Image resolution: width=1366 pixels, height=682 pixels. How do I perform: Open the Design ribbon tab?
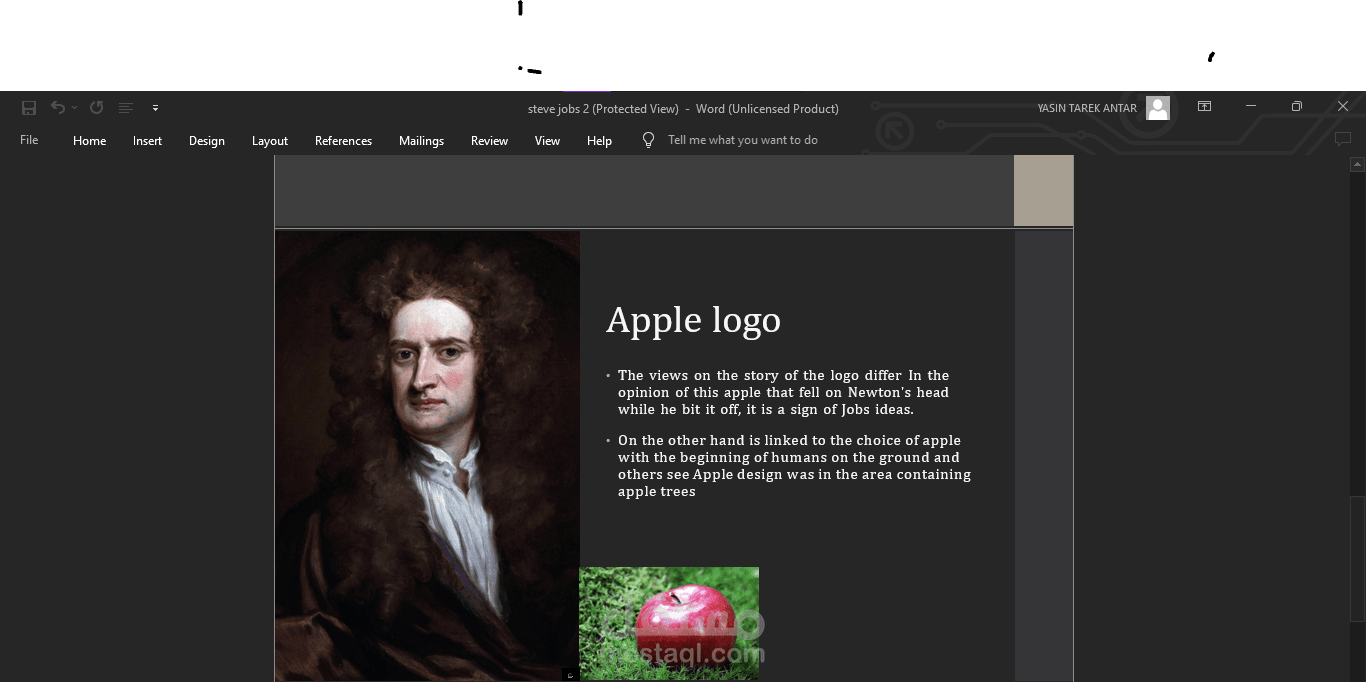pos(207,141)
